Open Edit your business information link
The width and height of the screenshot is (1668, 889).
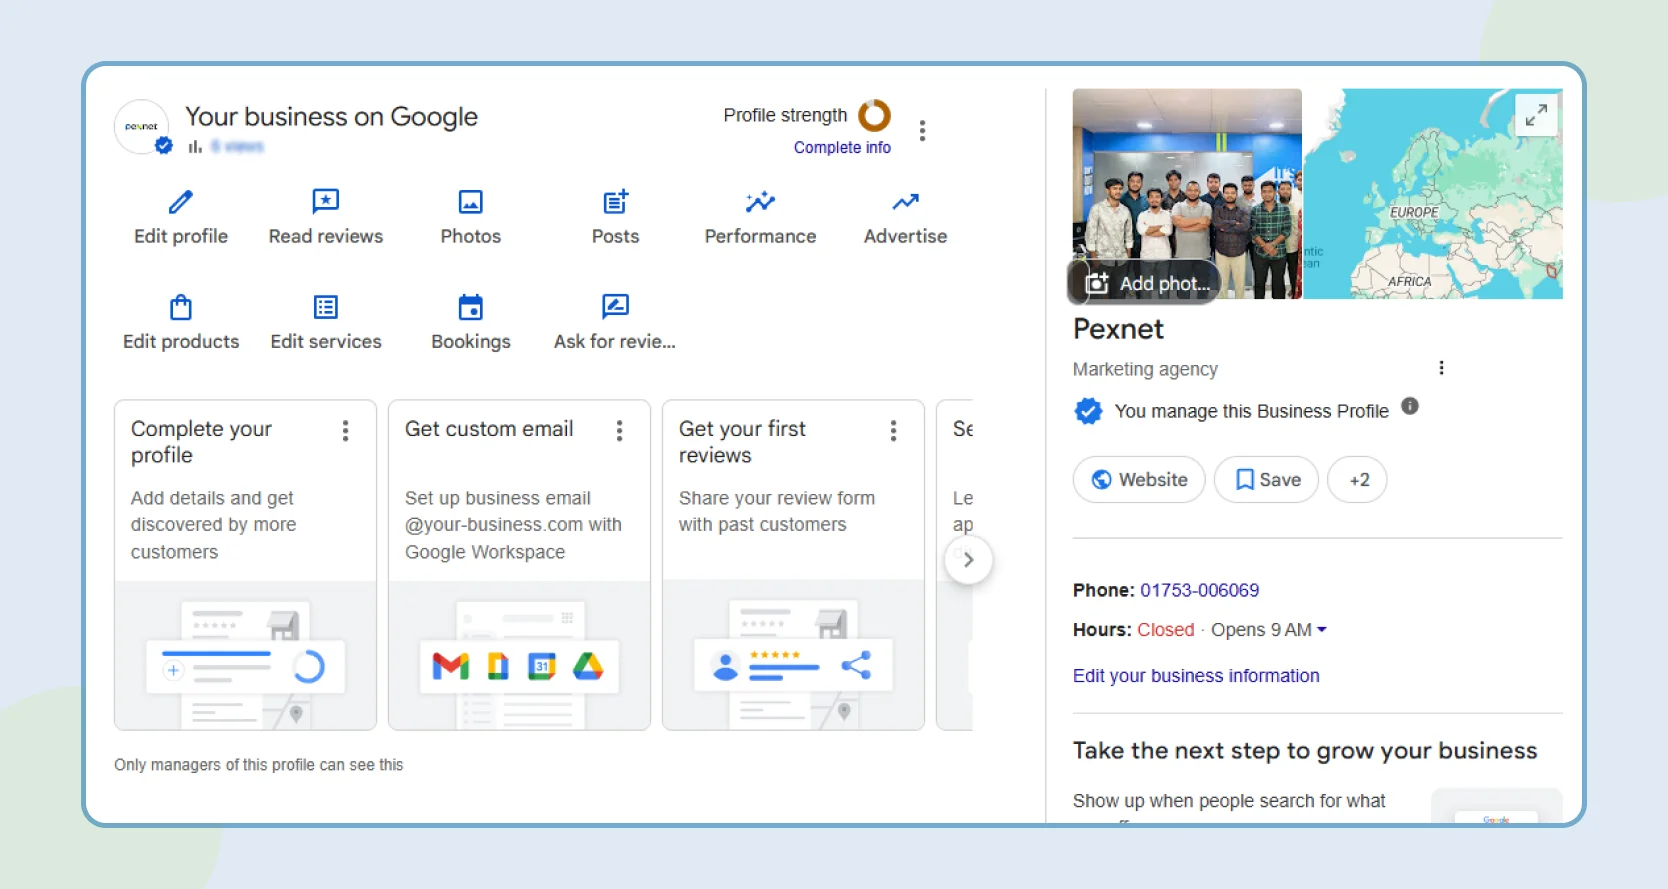point(1196,676)
